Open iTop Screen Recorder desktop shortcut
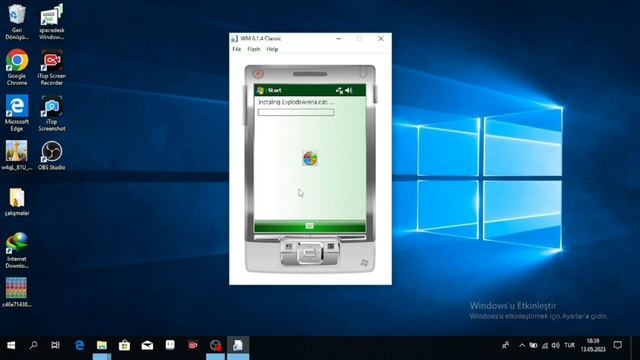The image size is (640, 360). (x=51, y=67)
